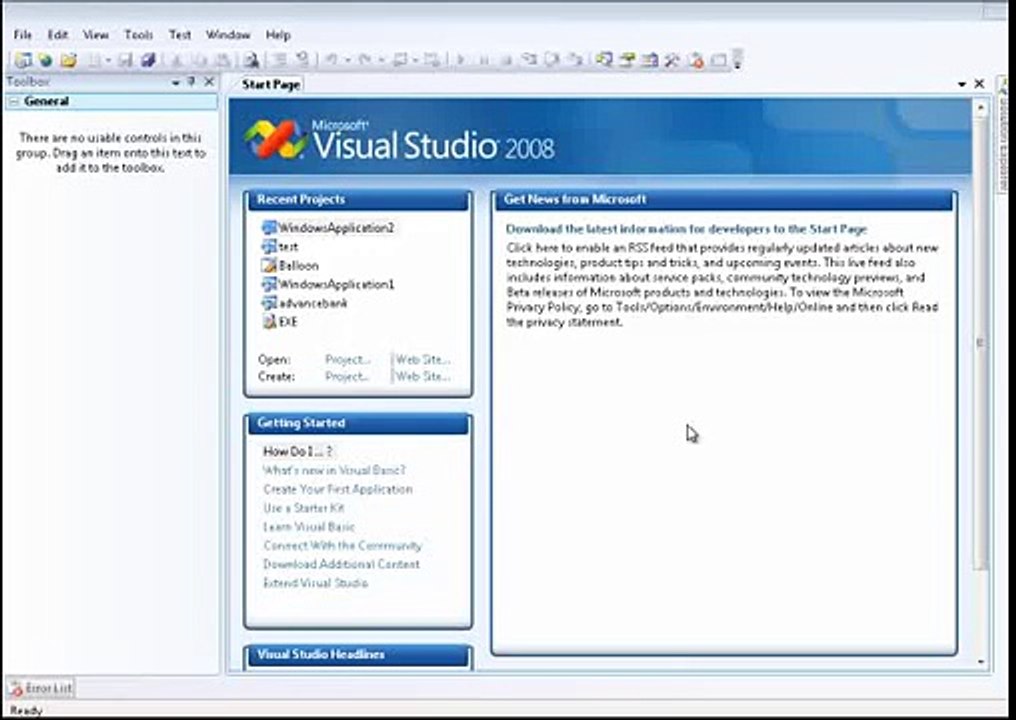The image size is (1016, 720).
Task: Click the Stop Debugging icon
Action: [507, 60]
